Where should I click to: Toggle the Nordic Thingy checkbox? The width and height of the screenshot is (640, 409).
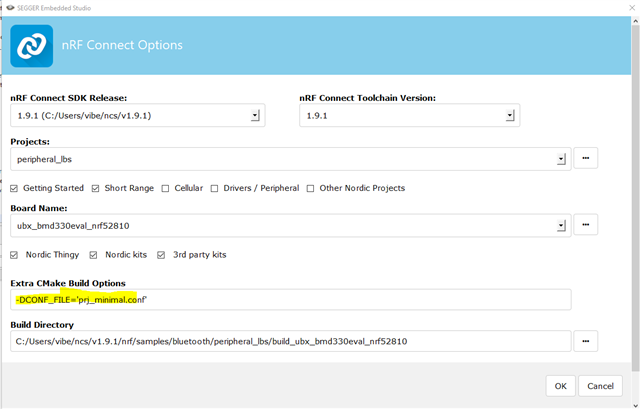pyautogui.click(x=14, y=255)
